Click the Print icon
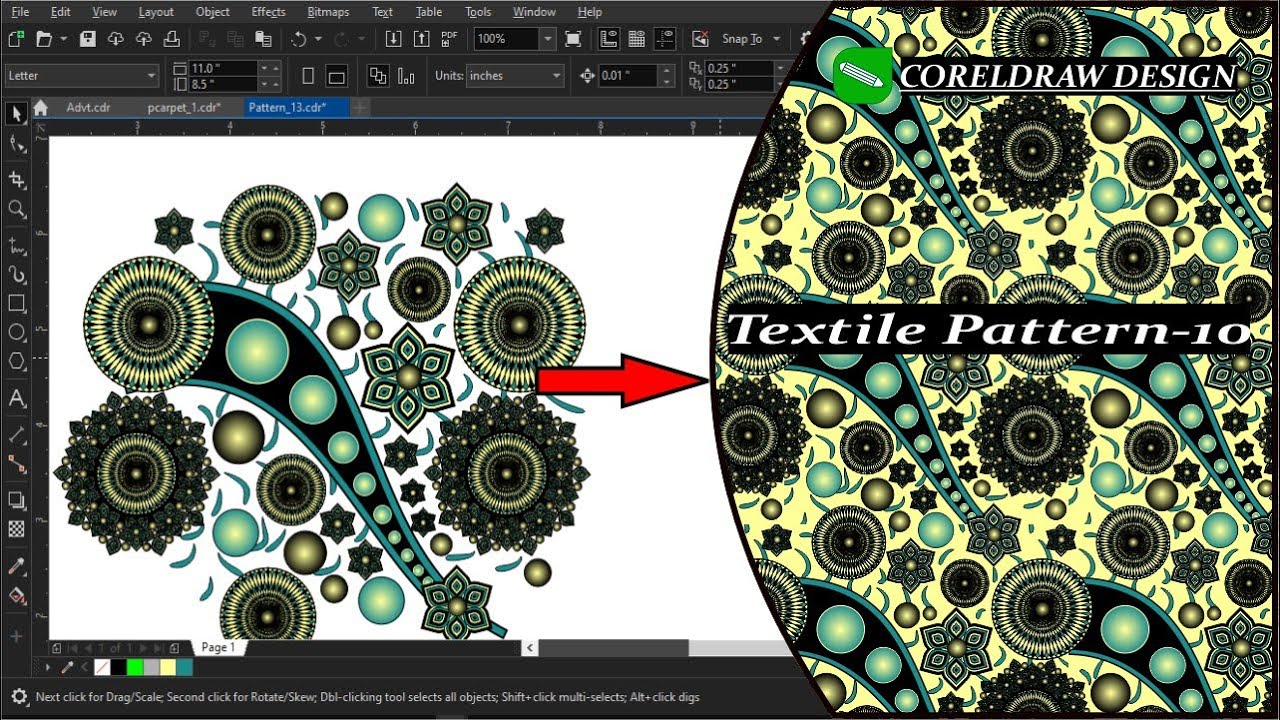Screen dimensions: 1280x720 point(172,39)
